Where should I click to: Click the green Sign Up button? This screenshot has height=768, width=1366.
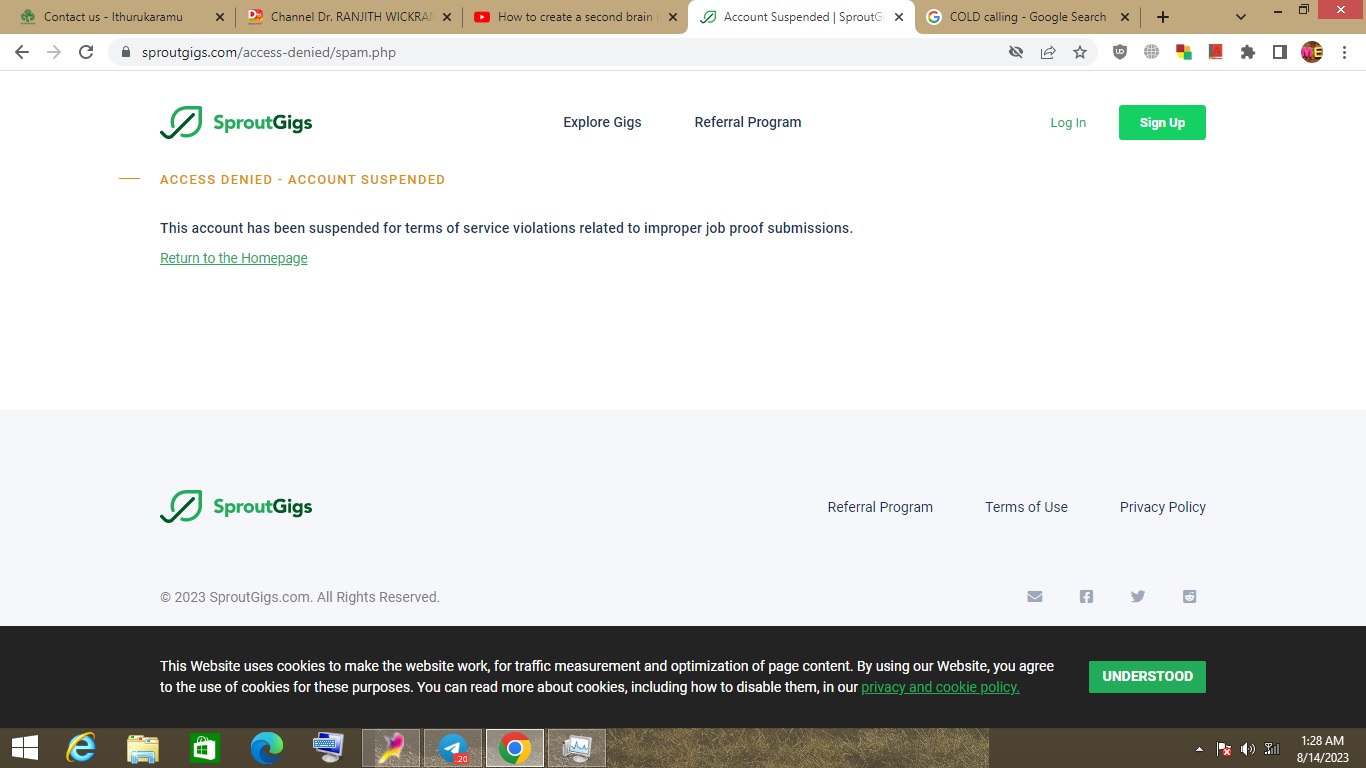click(1162, 122)
